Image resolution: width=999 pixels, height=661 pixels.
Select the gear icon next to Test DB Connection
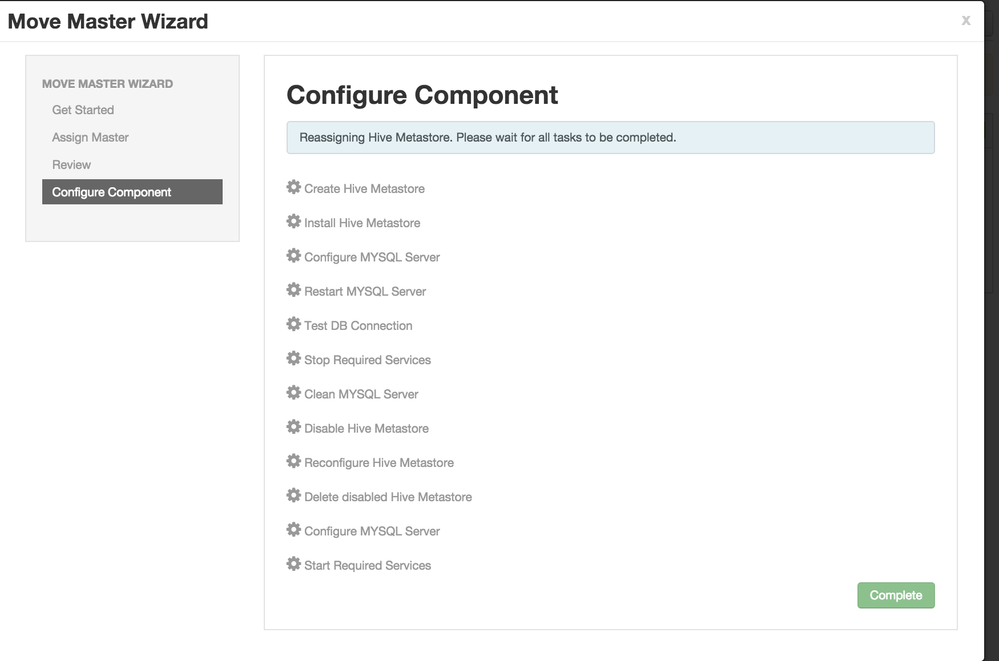click(293, 324)
